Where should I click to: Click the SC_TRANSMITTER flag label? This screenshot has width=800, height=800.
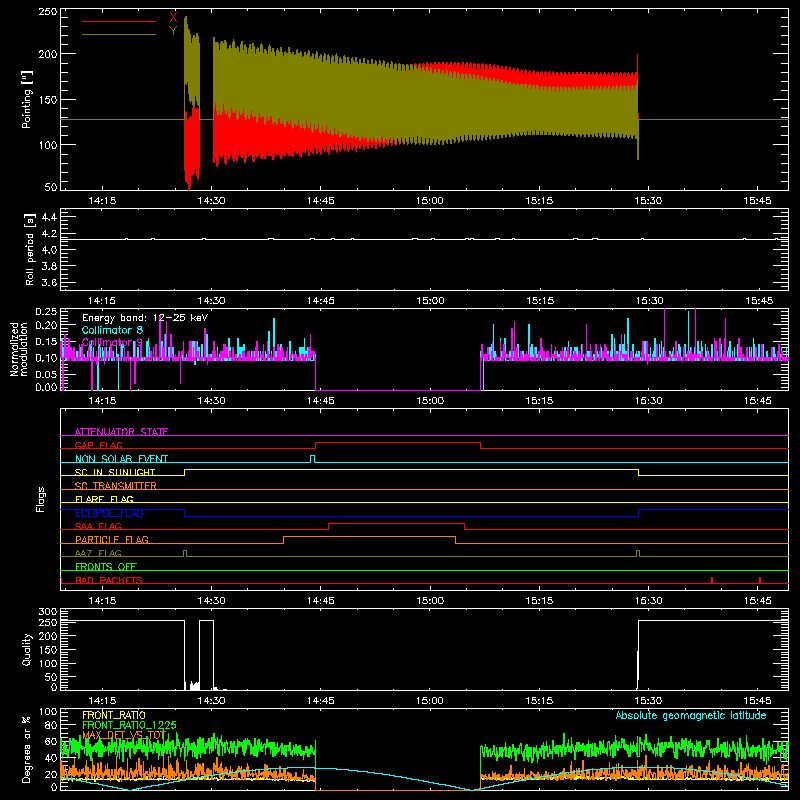(116, 486)
